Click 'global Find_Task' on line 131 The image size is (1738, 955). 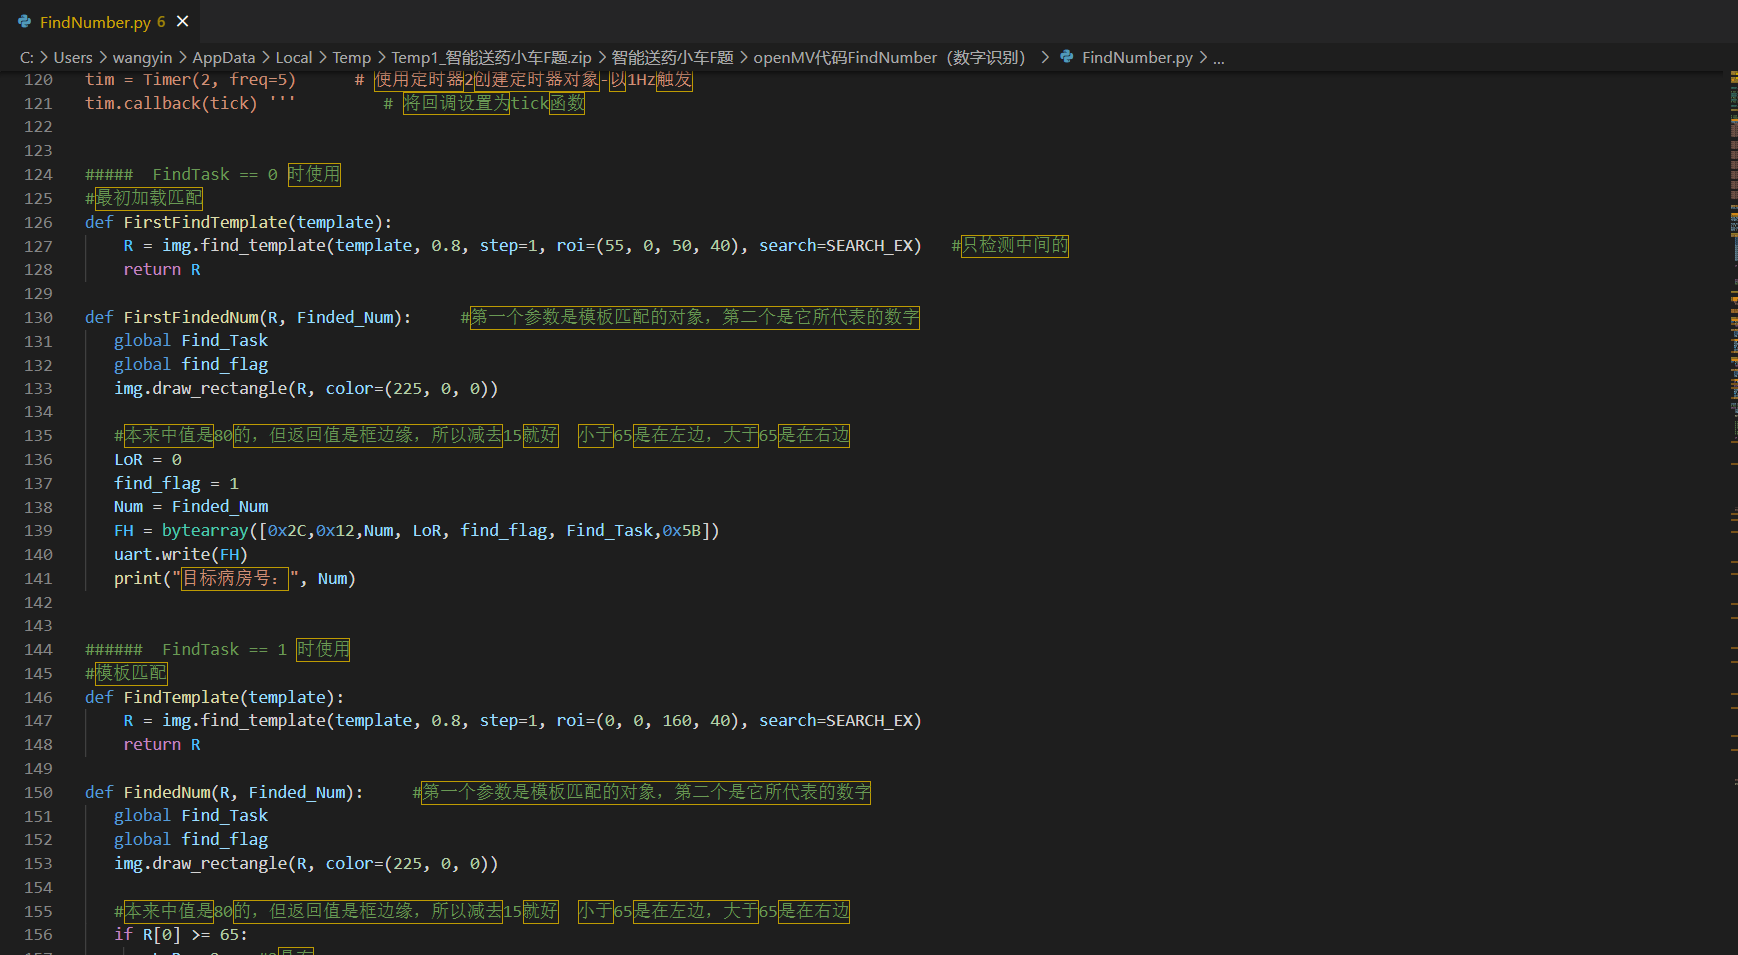point(191,341)
